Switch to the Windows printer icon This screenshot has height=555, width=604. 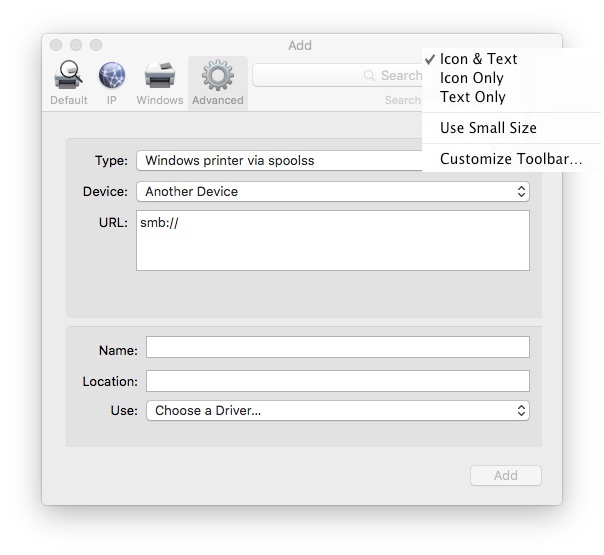(x=160, y=78)
